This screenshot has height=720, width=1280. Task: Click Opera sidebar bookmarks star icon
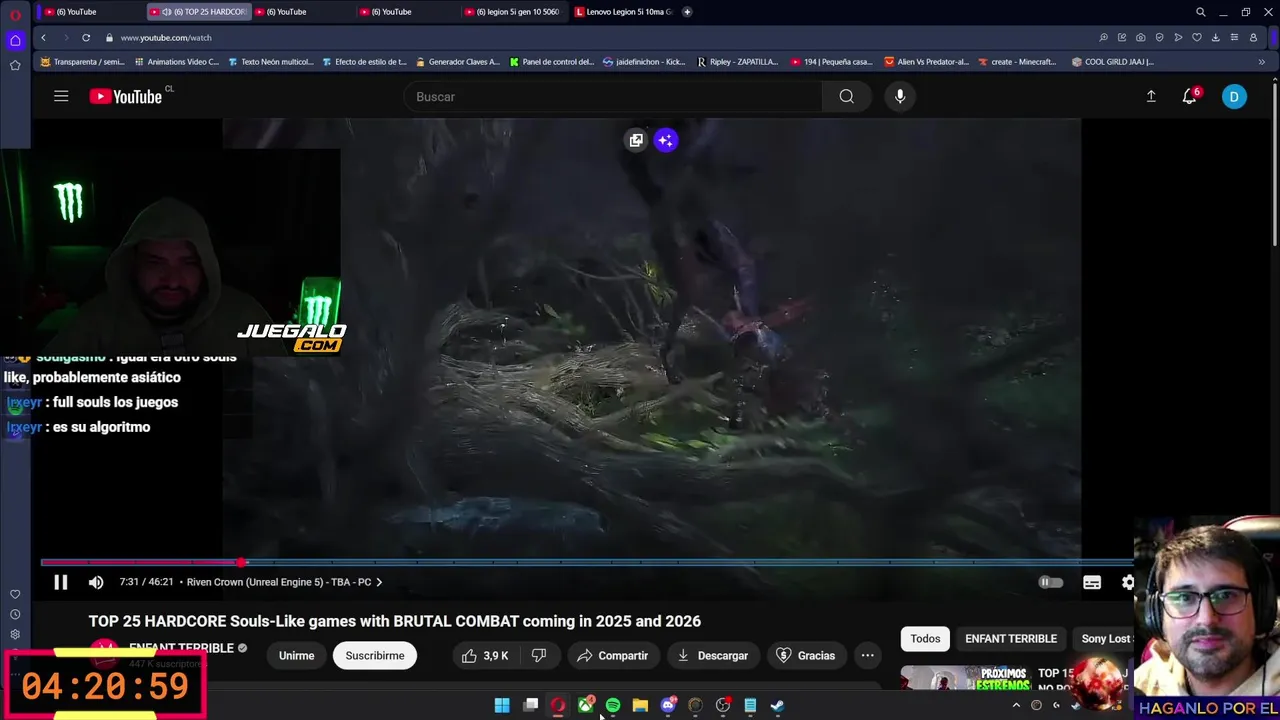pos(15,65)
